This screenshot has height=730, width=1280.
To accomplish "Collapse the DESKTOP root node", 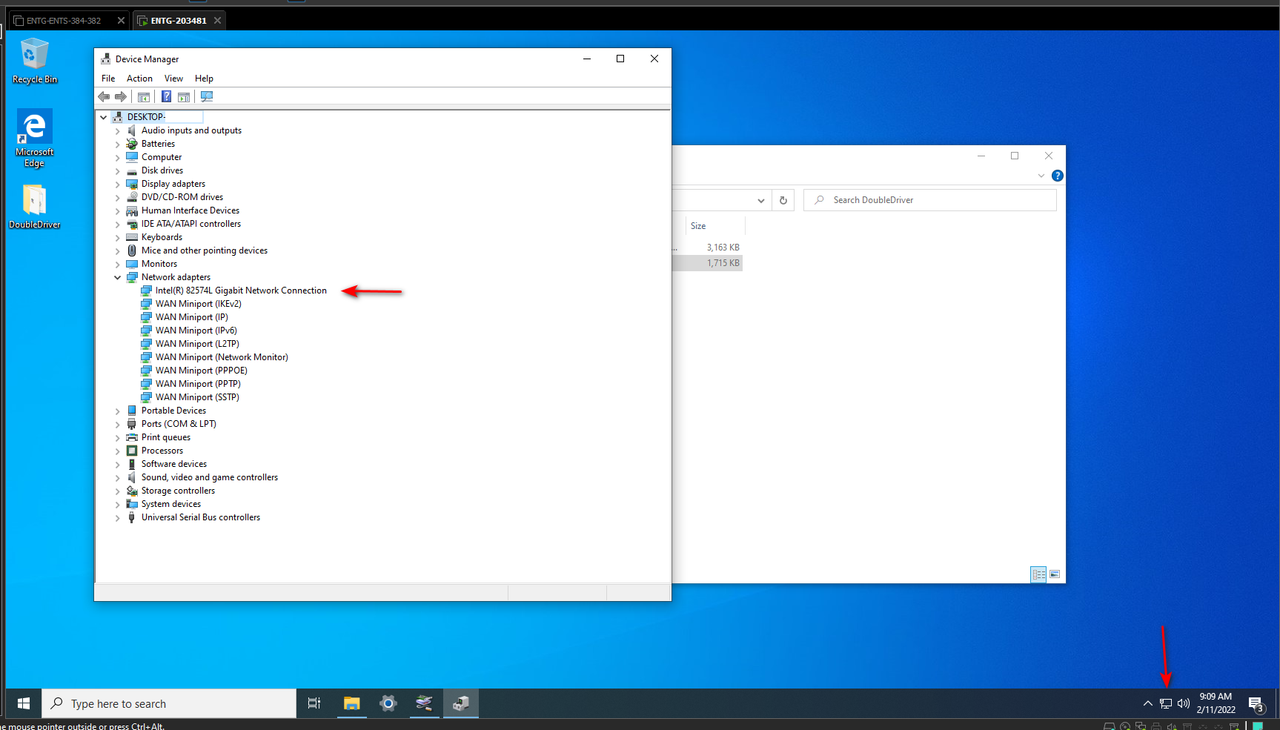I will click(103, 117).
